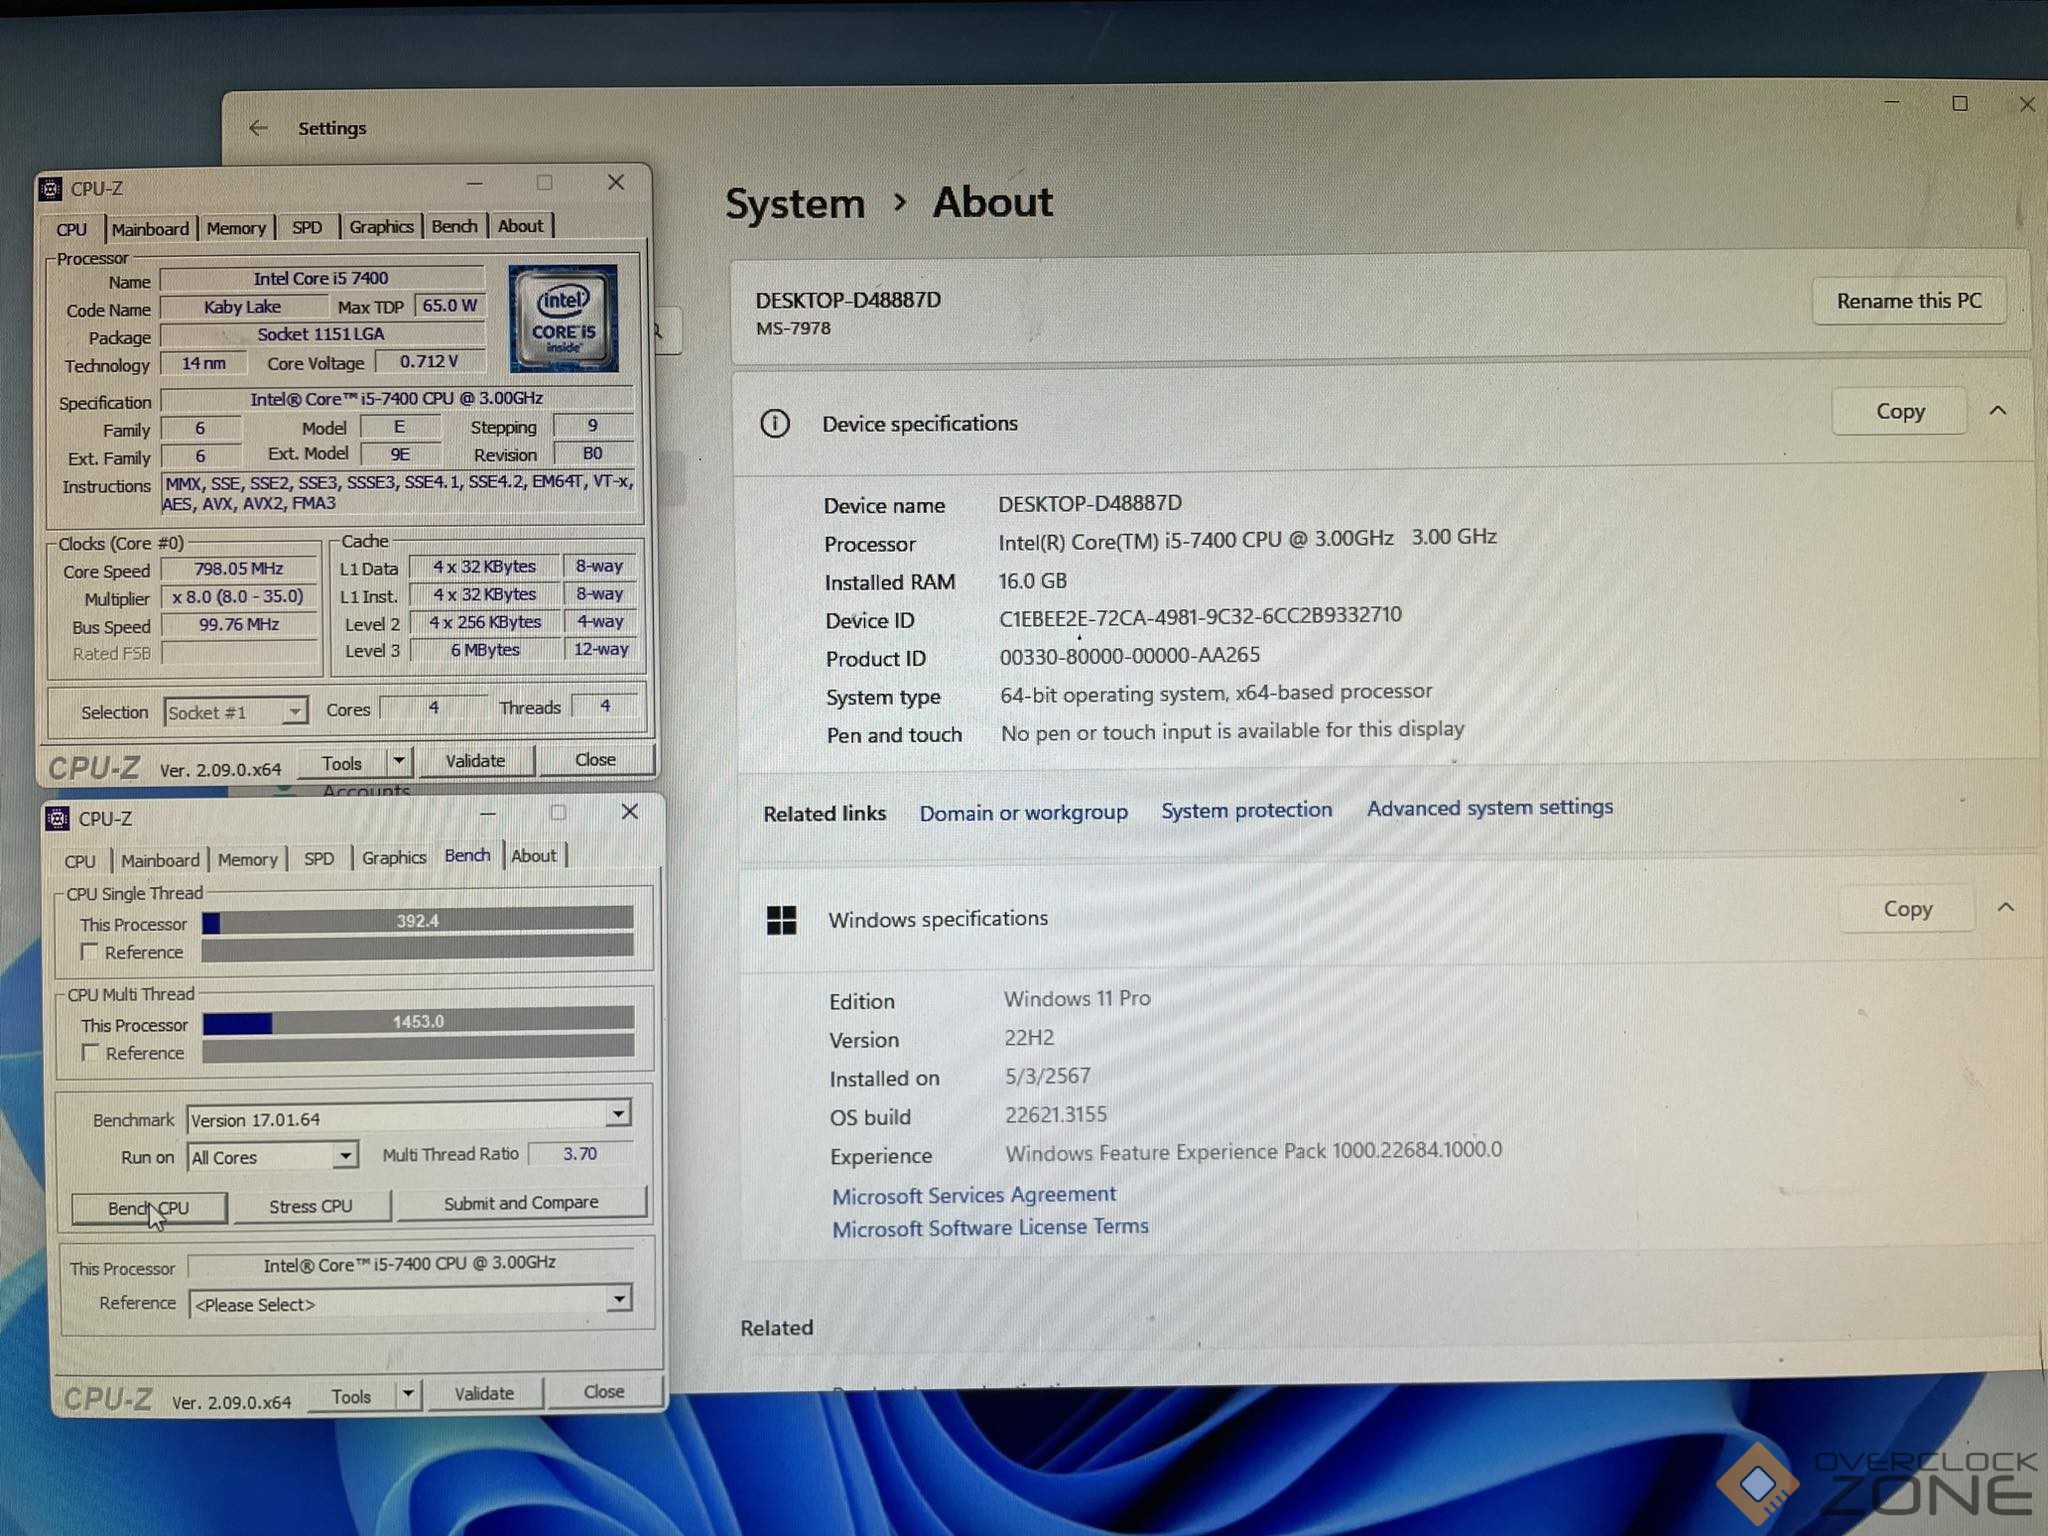Open the Reference Please Select dropdown

coord(619,1300)
